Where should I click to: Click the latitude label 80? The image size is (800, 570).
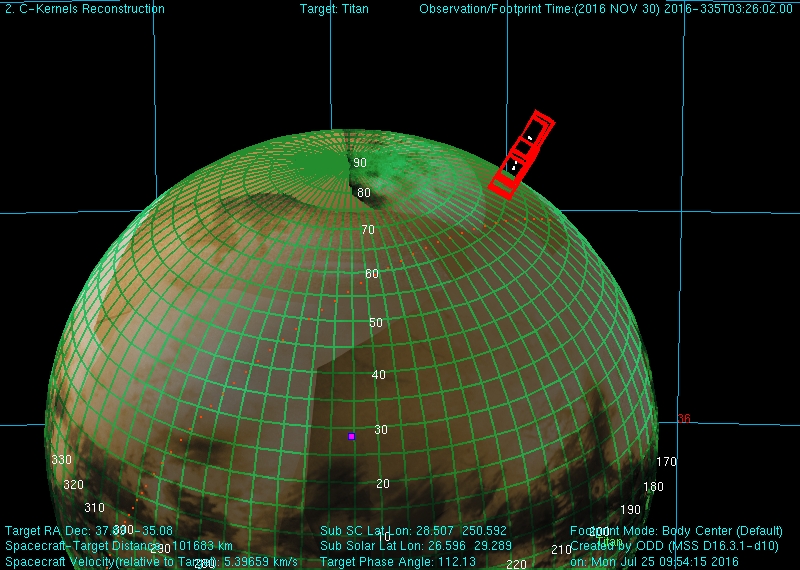364,193
